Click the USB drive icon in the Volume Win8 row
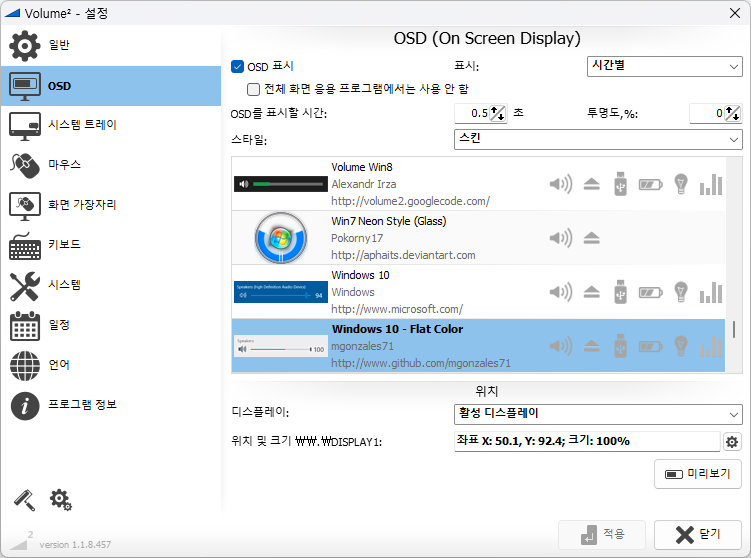751x558 pixels. point(620,184)
